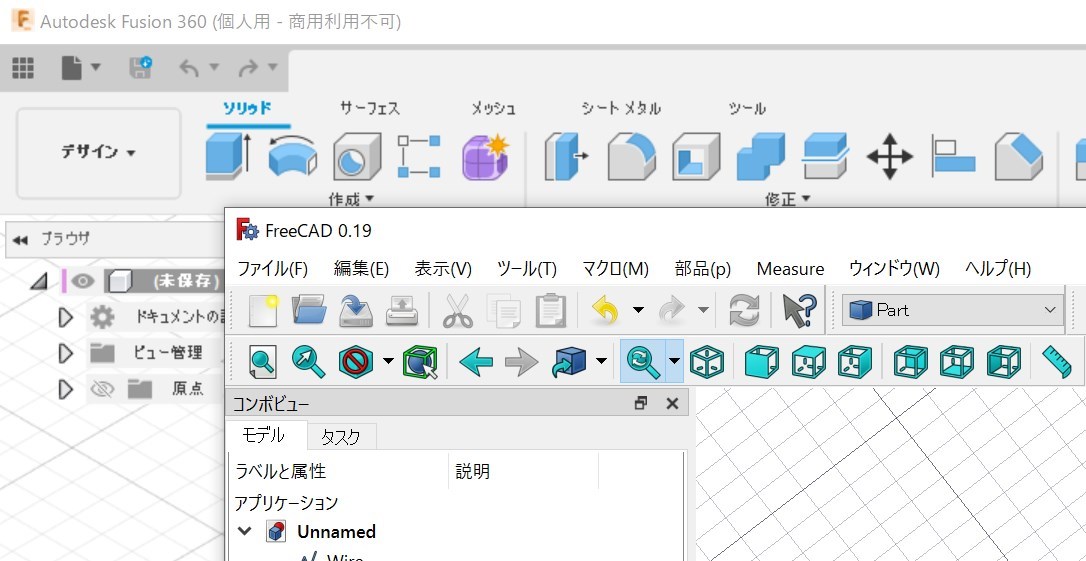
Task: Open the デザイン workspace dropdown
Action: 98,152
